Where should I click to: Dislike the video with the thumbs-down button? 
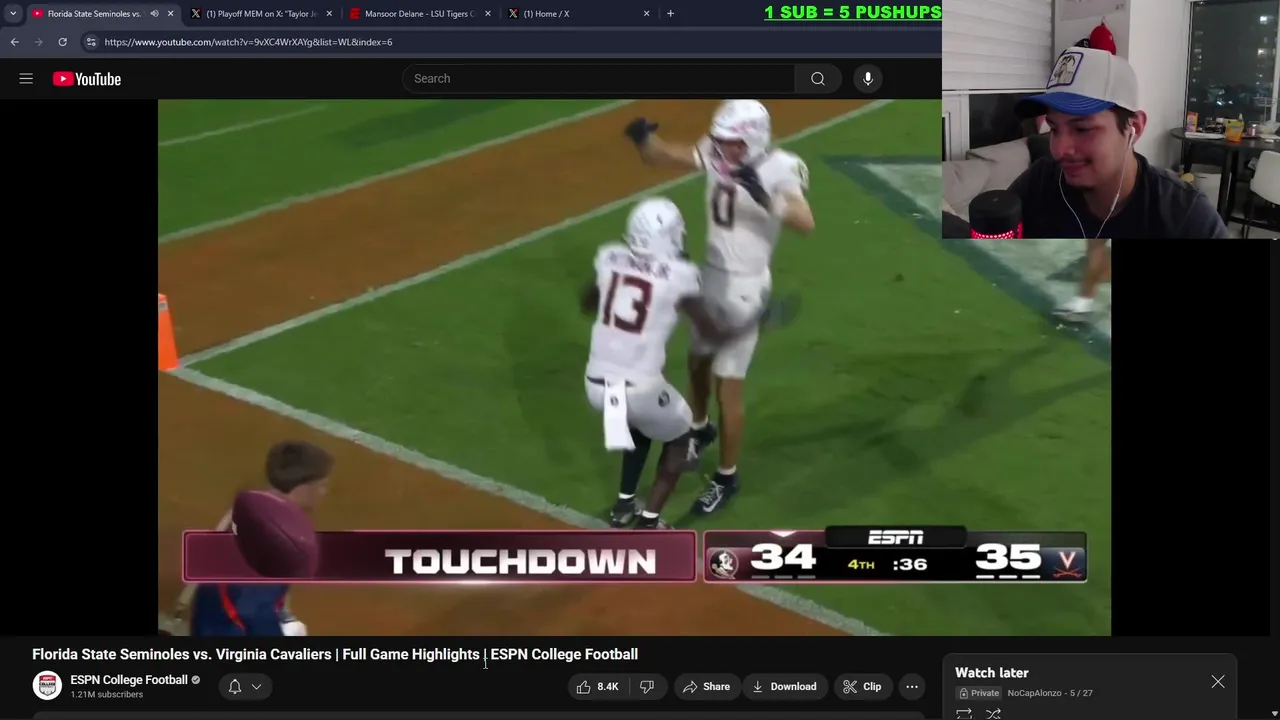(x=647, y=687)
